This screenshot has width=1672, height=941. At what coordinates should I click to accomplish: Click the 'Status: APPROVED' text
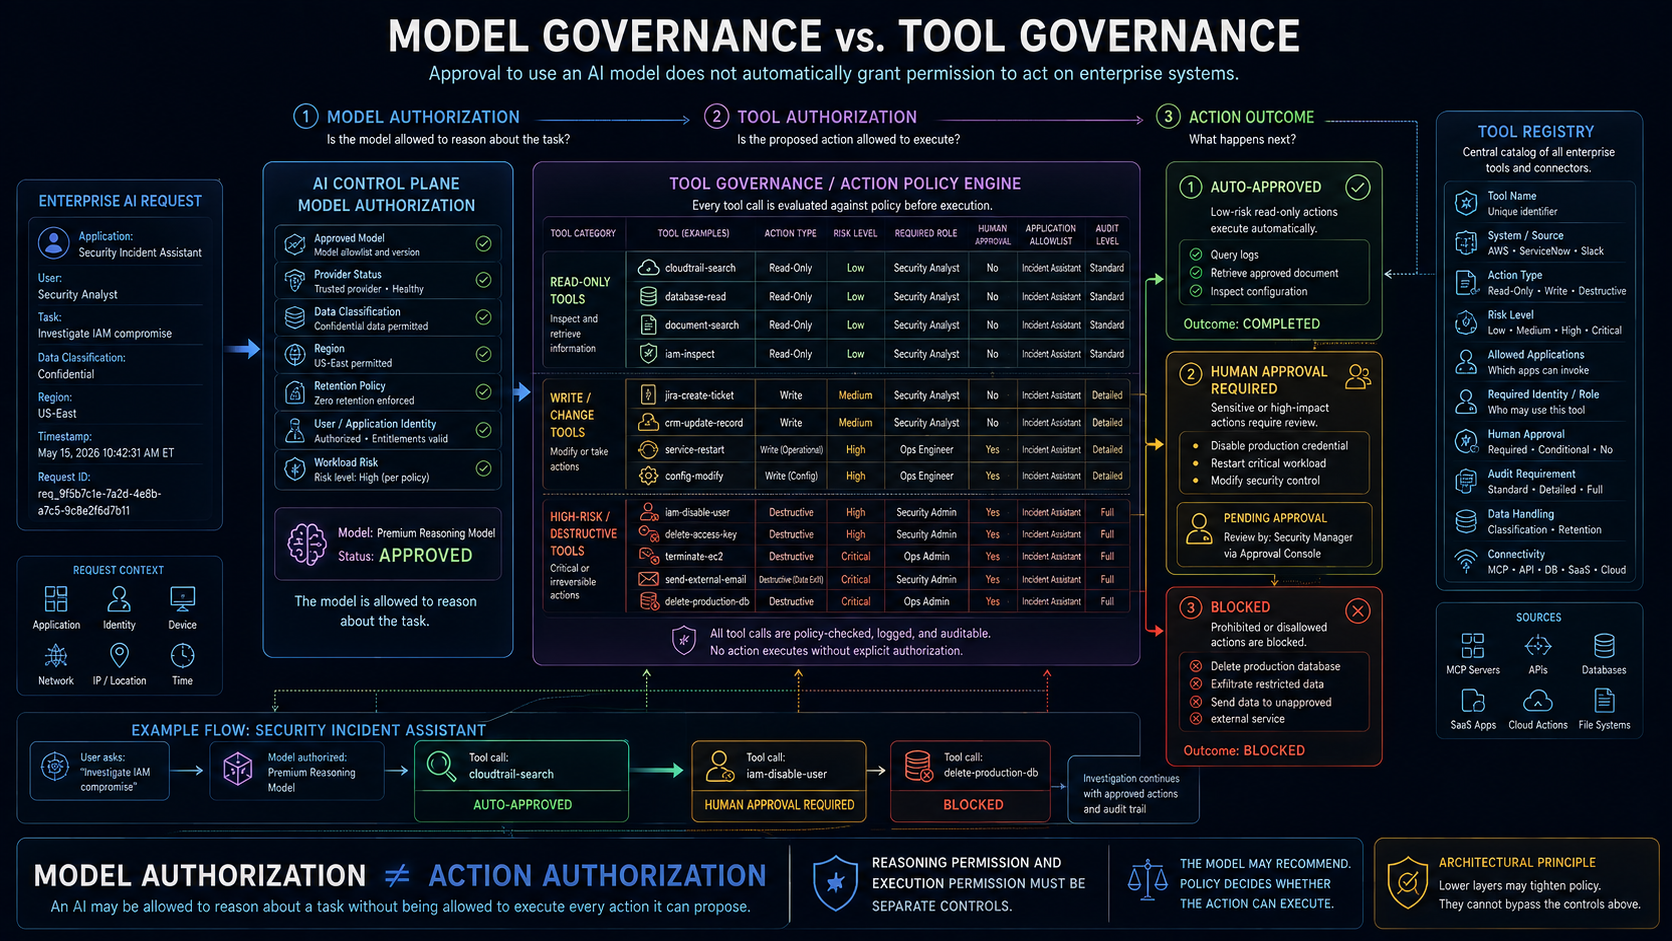tap(405, 556)
